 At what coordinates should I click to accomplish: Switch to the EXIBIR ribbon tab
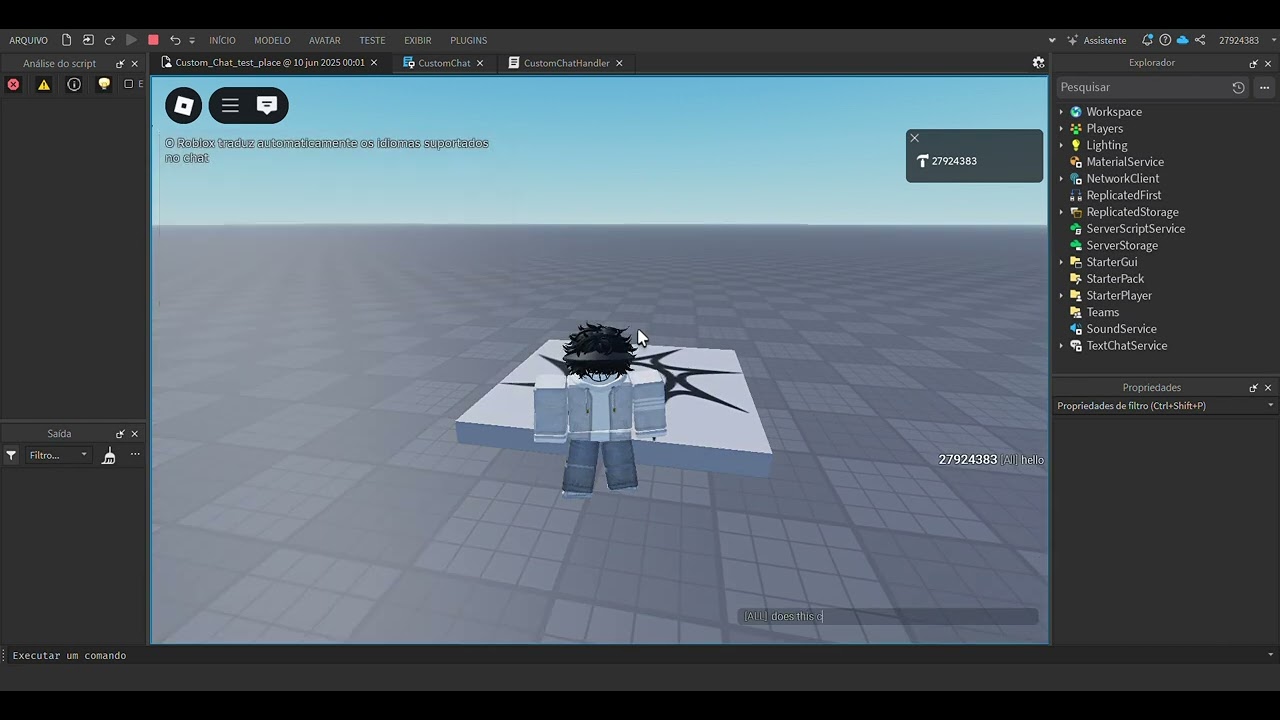click(x=418, y=40)
